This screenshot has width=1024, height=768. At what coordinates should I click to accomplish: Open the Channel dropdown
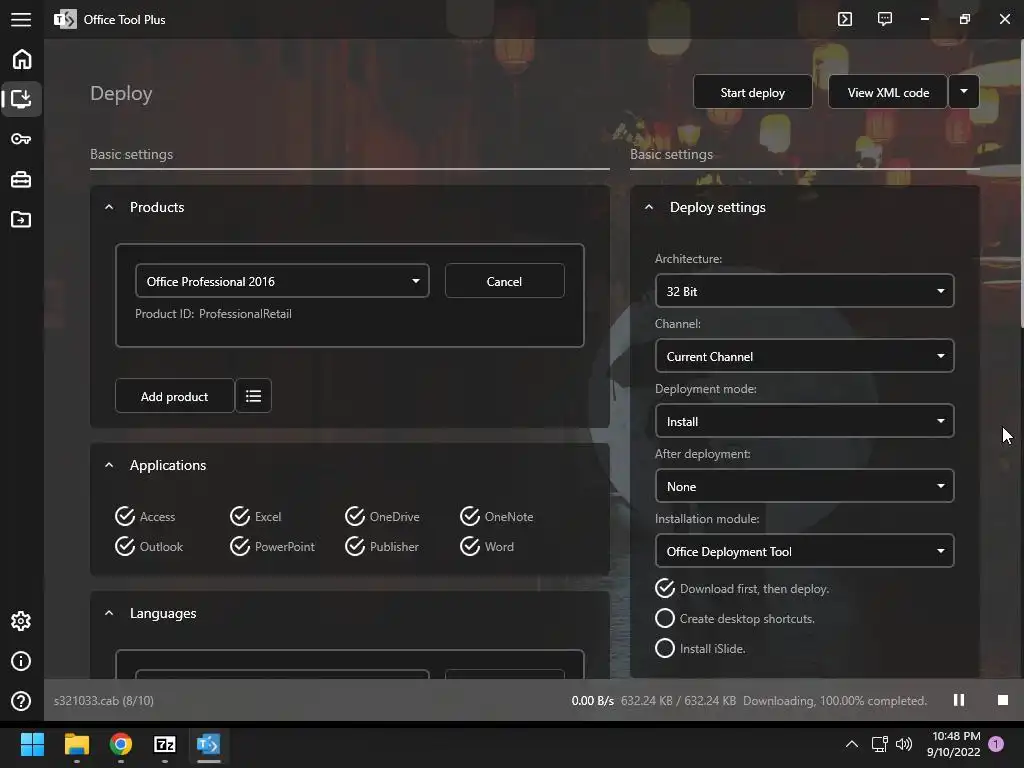click(x=805, y=356)
